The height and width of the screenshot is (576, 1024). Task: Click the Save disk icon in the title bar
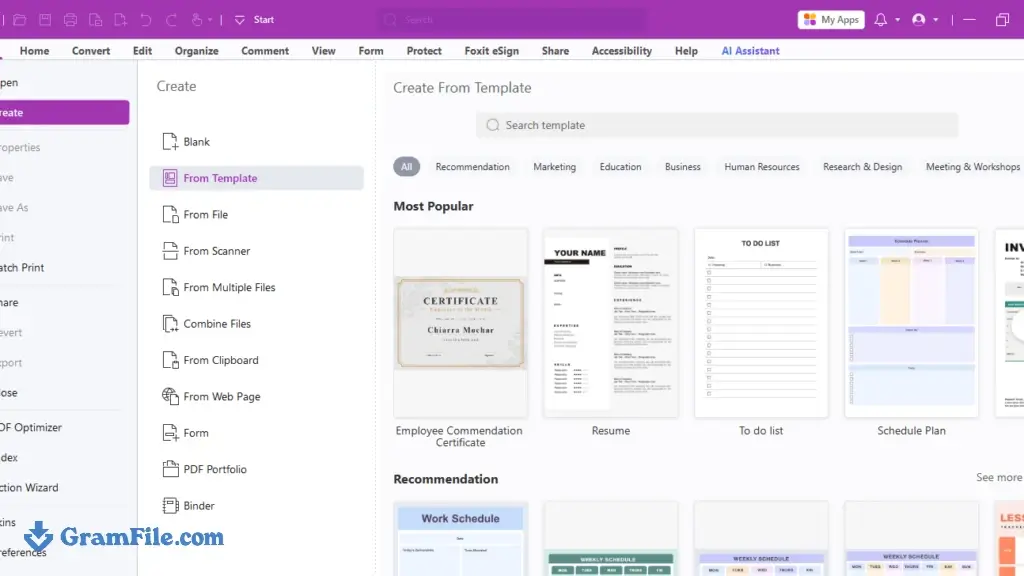[x=45, y=20]
